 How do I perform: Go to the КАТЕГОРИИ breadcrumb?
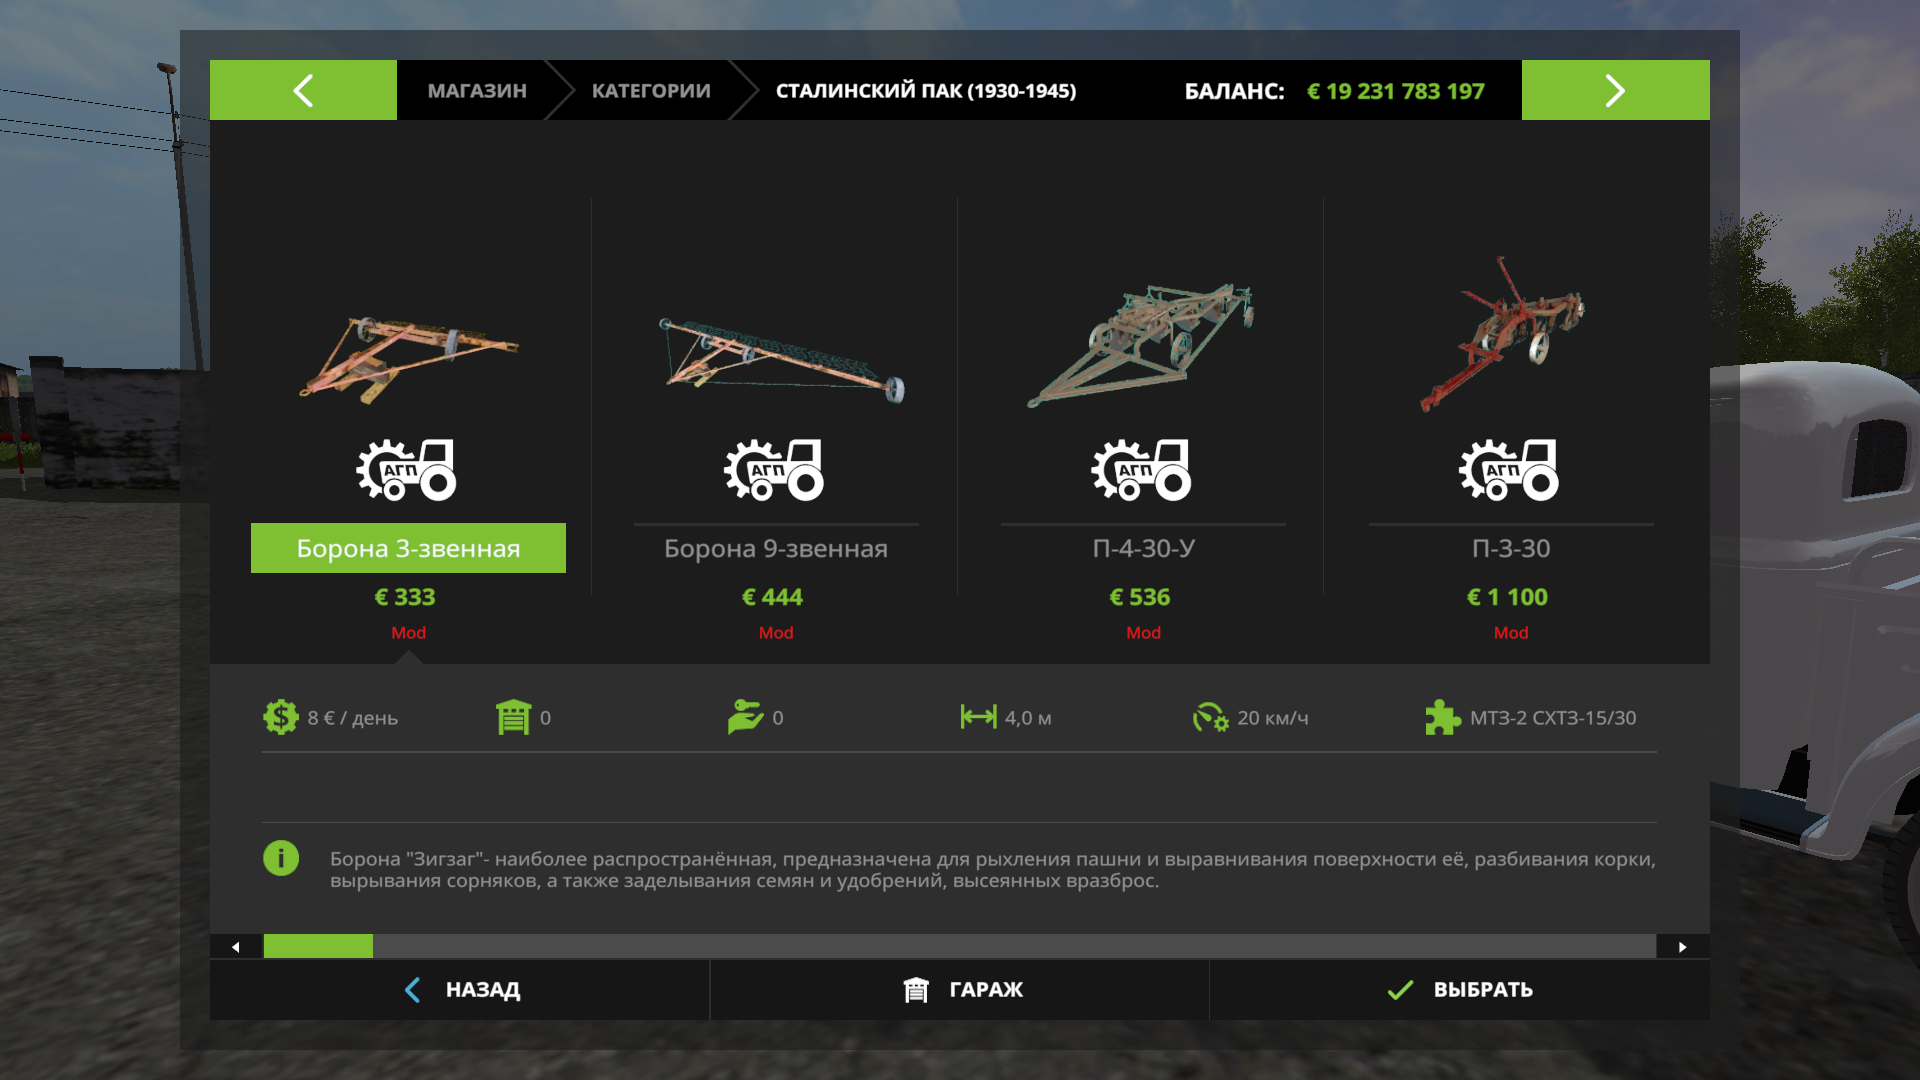tap(651, 91)
